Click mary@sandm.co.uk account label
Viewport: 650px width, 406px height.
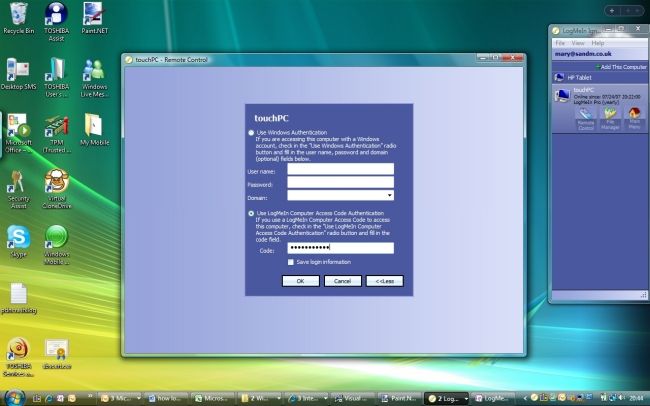coord(583,54)
